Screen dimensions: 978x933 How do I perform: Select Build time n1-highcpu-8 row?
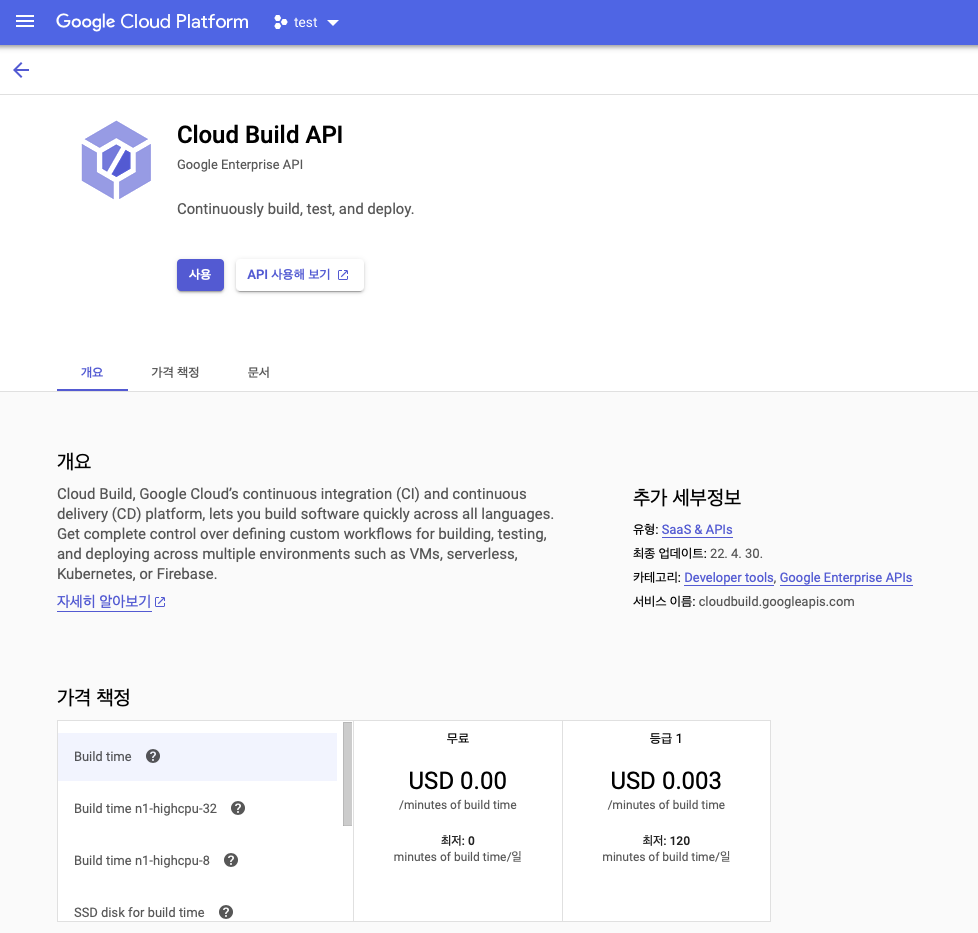[197, 861]
